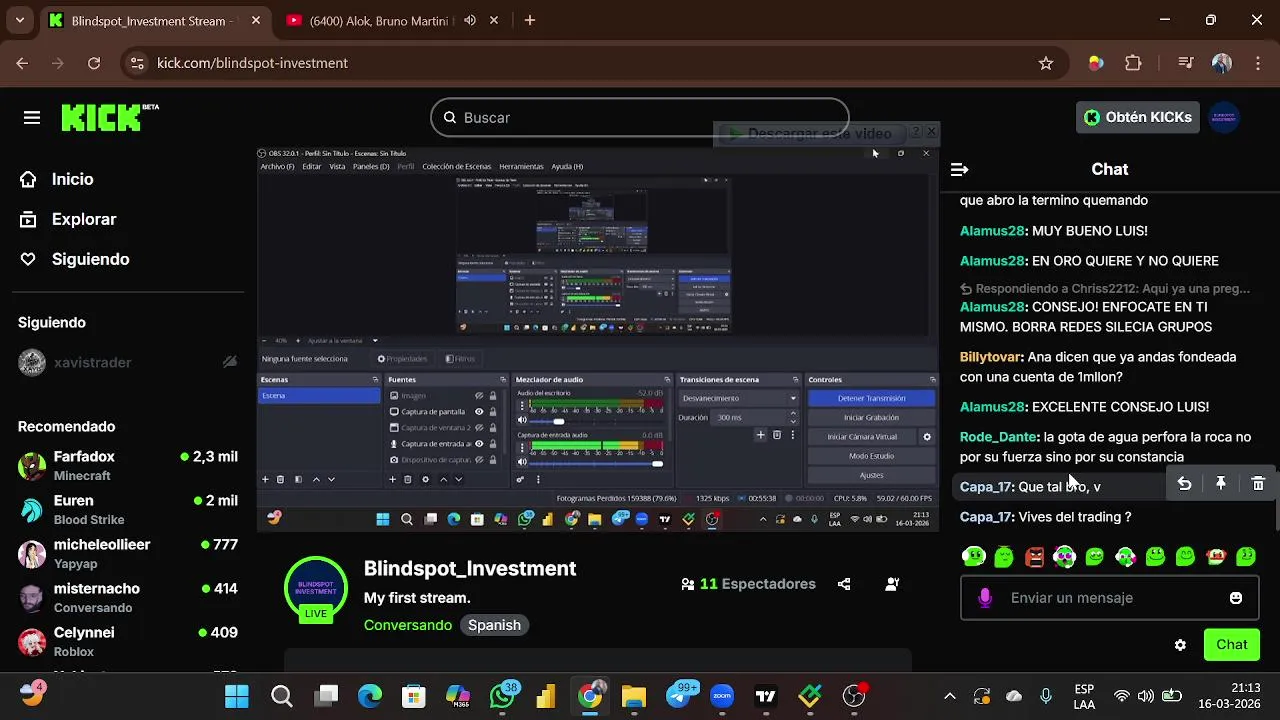Reply to Capa_17's message icon
The height and width of the screenshot is (720, 1280).
coord(1184,484)
